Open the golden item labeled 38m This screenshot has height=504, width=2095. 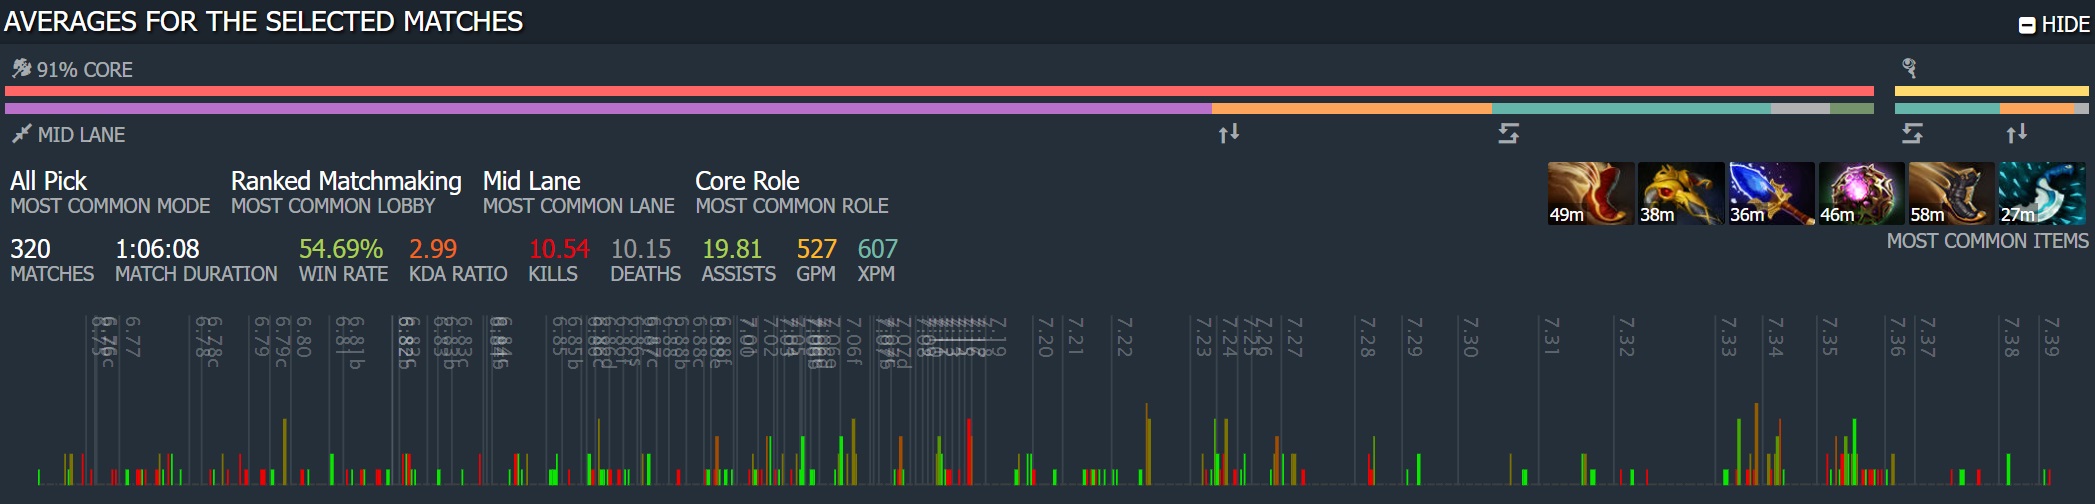click(1681, 193)
